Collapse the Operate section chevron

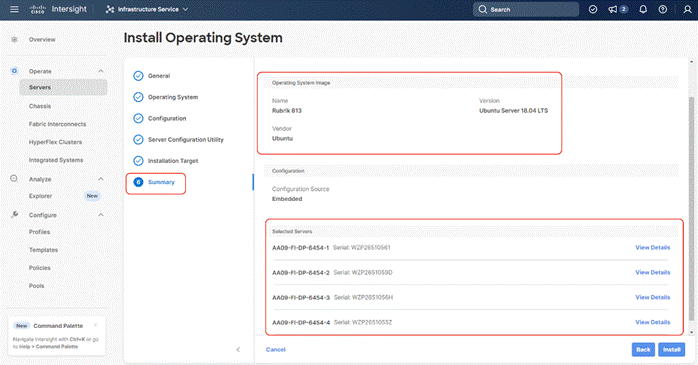click(x=101, y=71)
